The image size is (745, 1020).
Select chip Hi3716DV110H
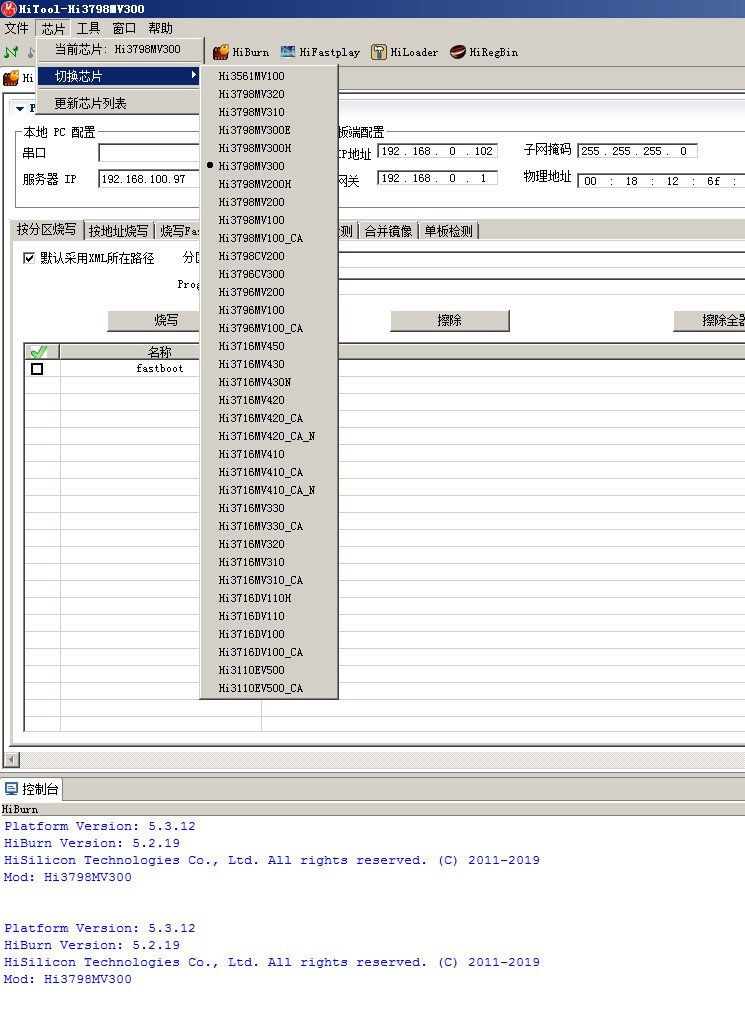coord(269,598)
